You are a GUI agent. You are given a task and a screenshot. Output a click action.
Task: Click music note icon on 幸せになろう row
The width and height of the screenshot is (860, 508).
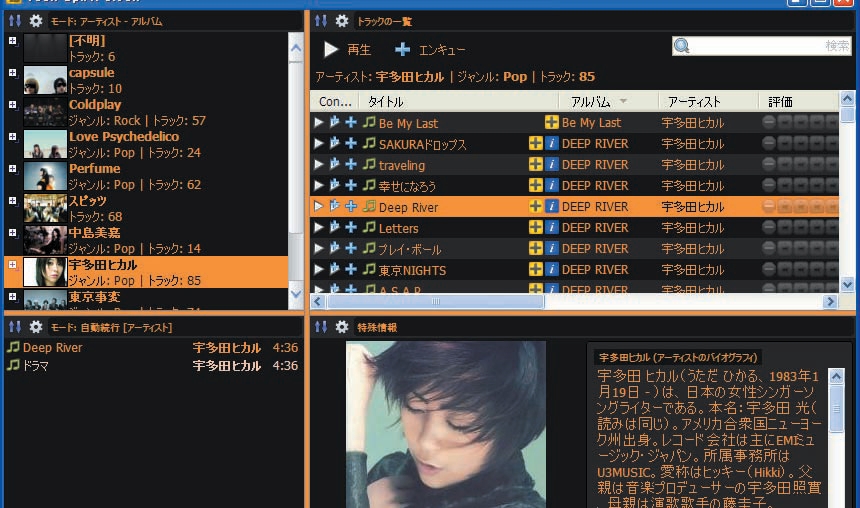[369, 185]
